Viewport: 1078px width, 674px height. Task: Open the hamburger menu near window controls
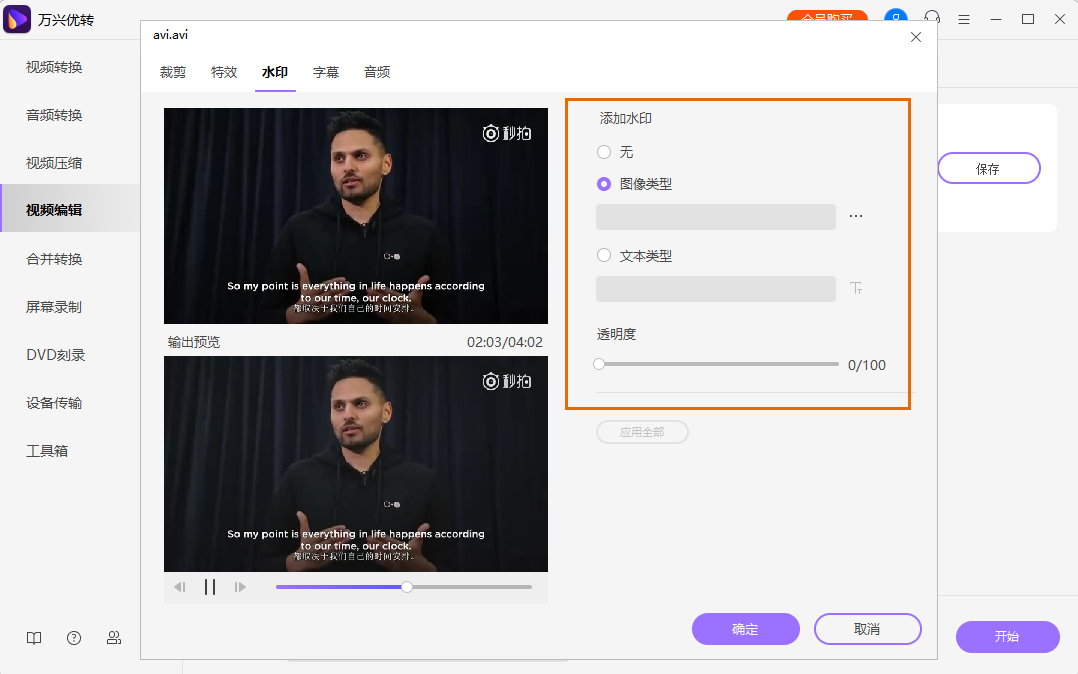(x=963, y=18)
